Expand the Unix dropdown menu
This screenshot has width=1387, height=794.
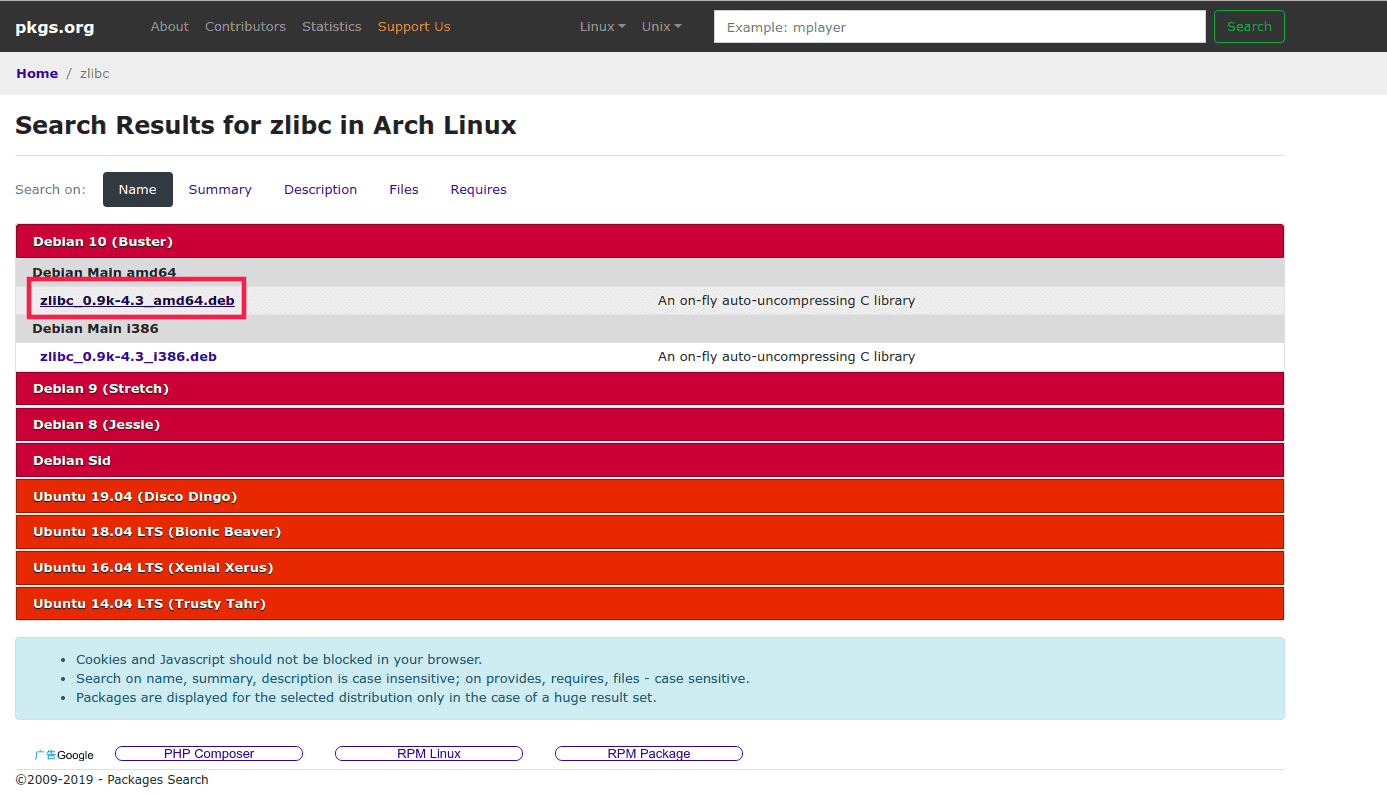(x=661, y=27)
